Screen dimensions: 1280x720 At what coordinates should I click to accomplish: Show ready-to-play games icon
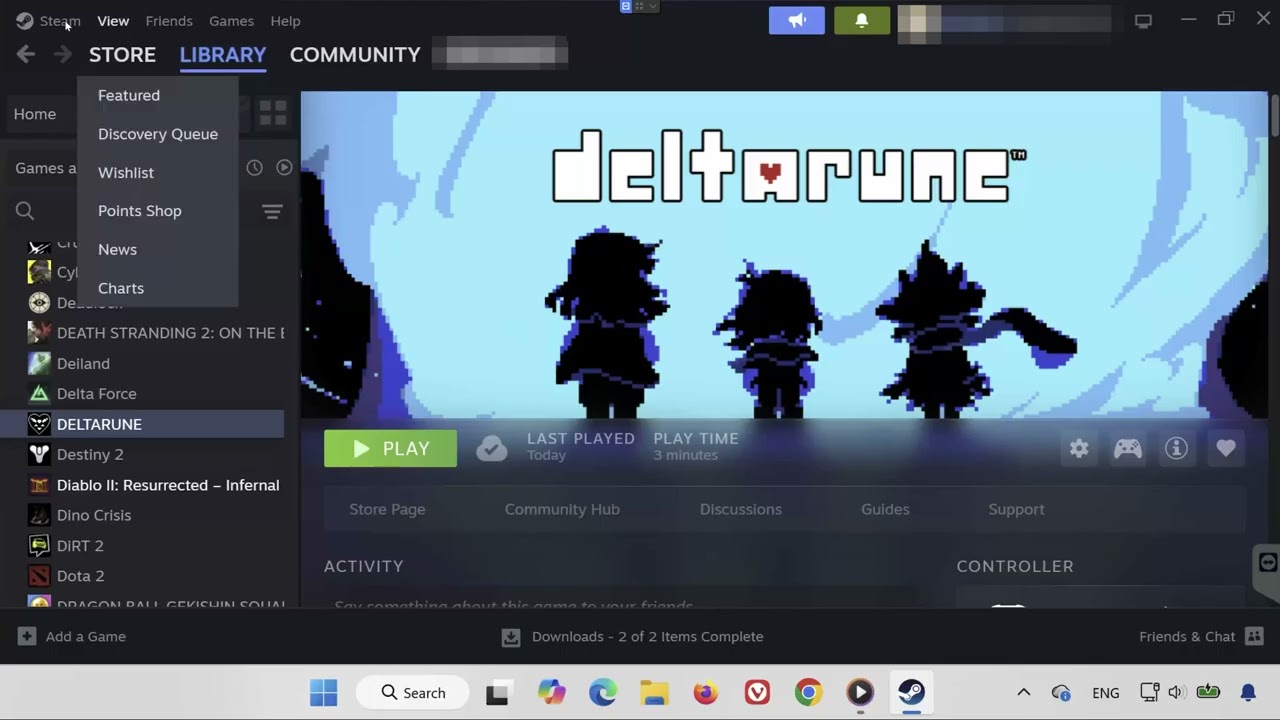[284, 168]
